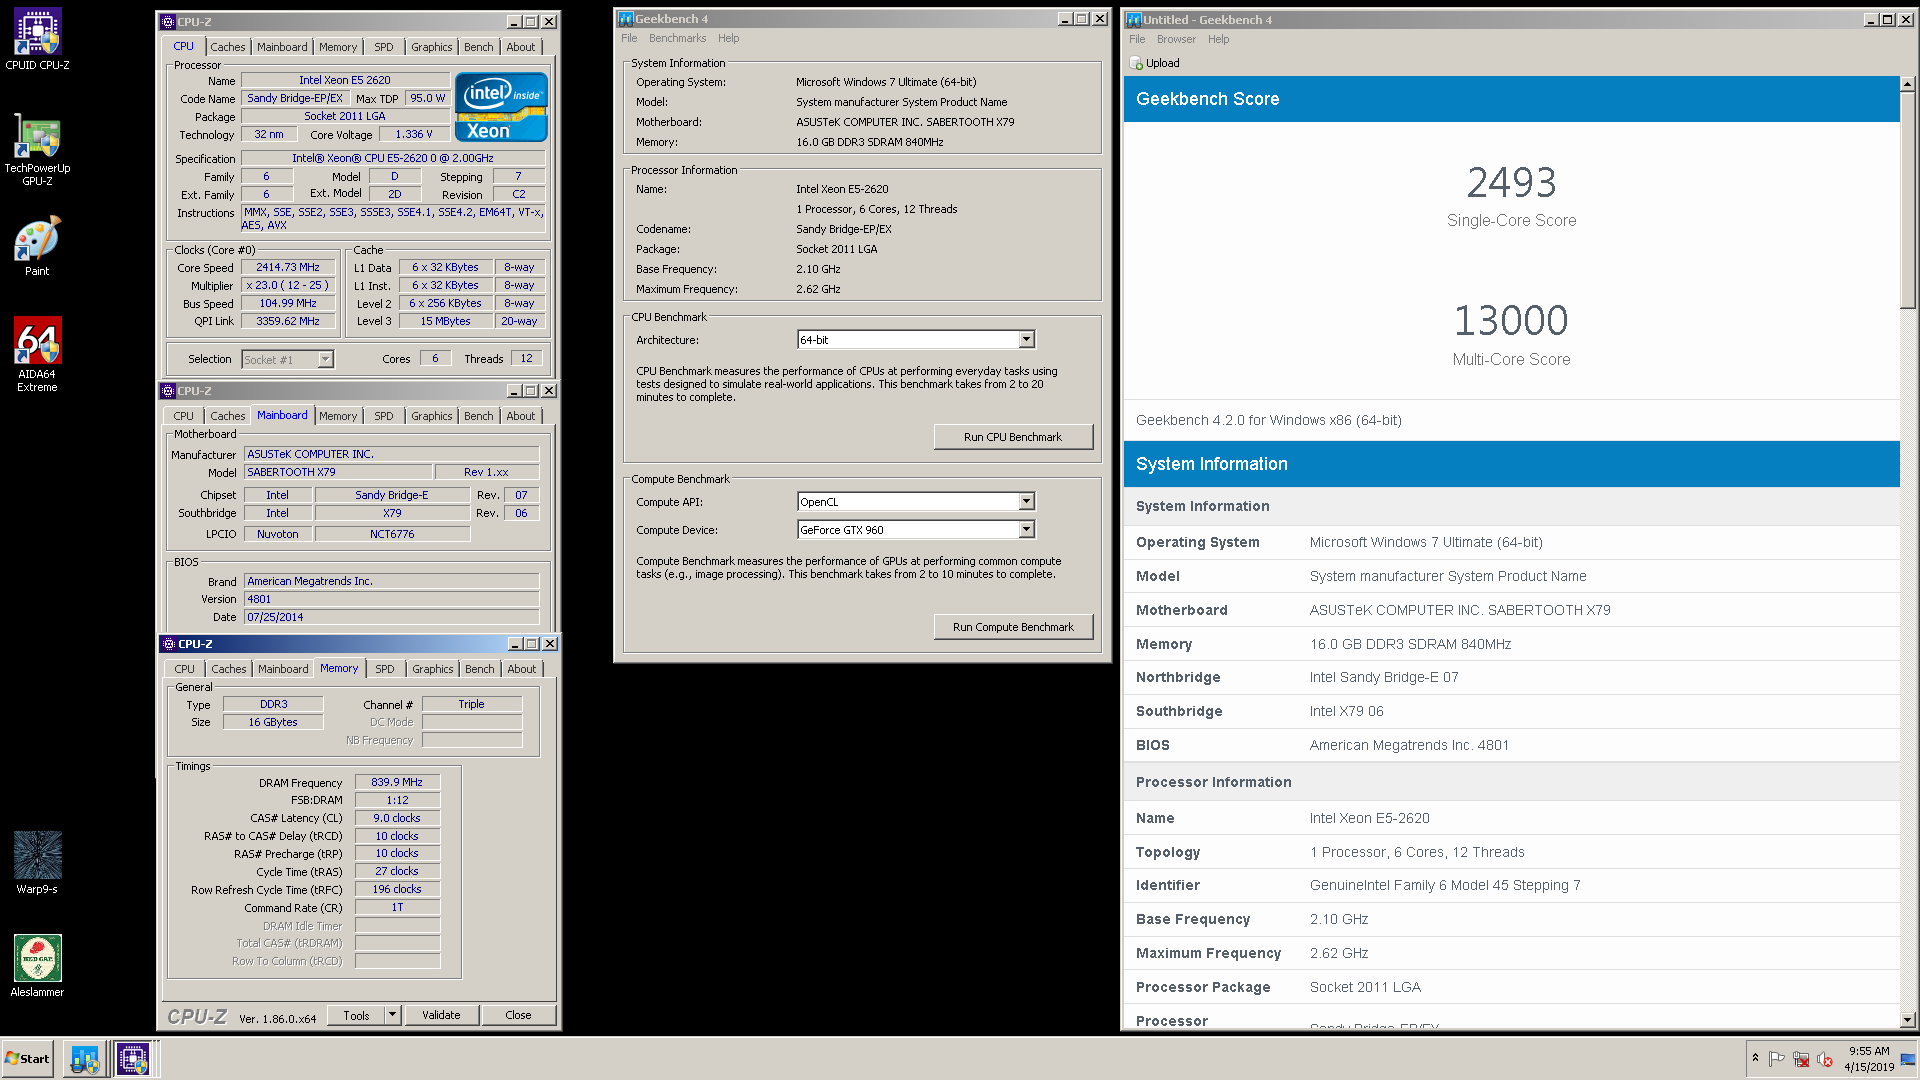Click the Threads count field showing 12
The width and height of the screenshot is (1920, 1080).
(526, 359)
